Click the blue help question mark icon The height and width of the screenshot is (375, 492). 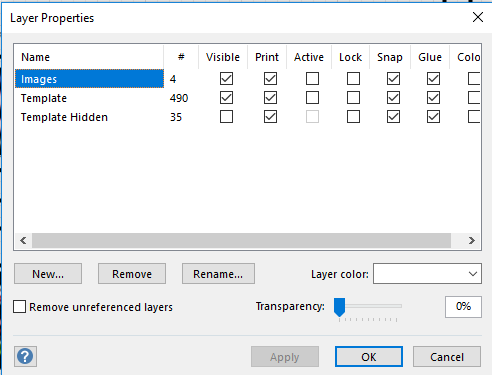(x=25, y=356)
